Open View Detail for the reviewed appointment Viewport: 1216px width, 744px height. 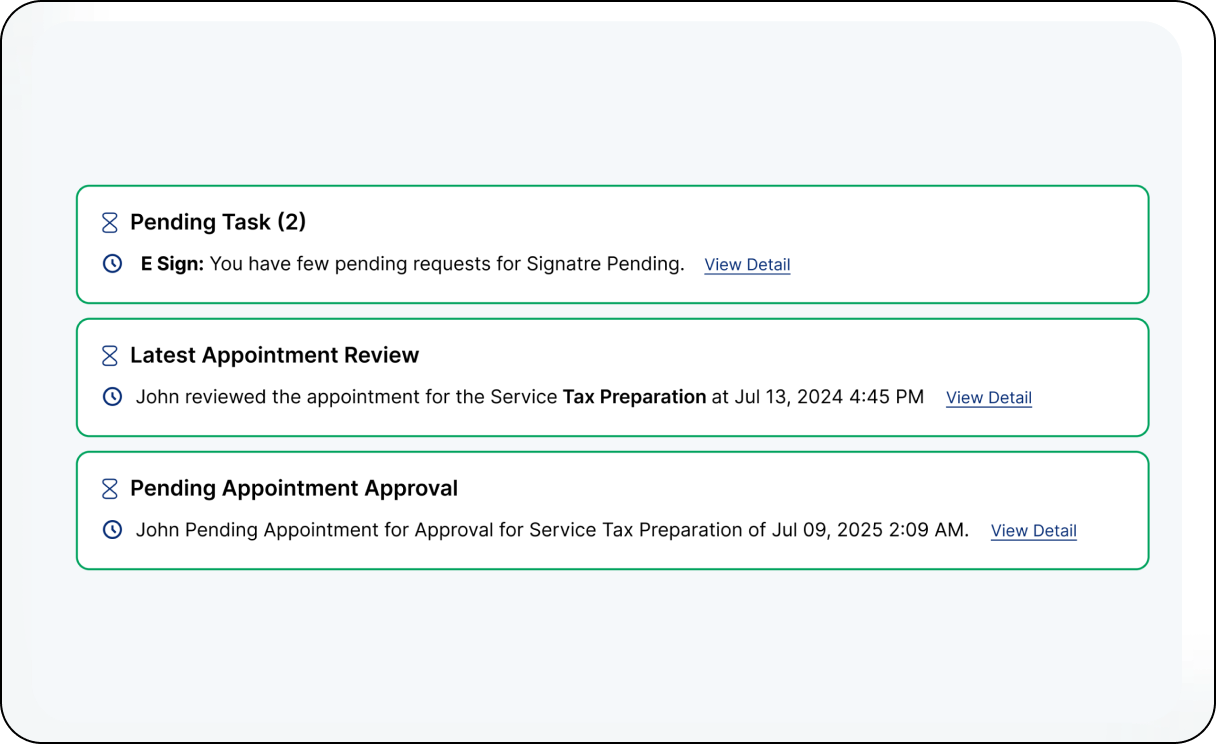[988, 398]
